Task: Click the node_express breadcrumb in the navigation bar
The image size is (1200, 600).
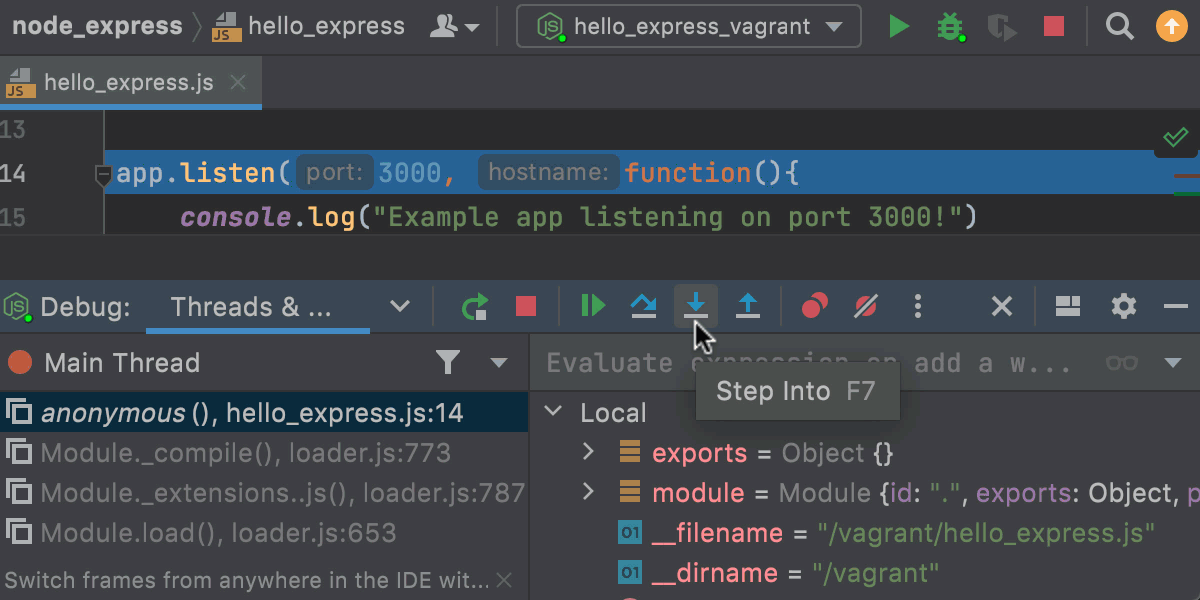Action: click(95, 26)
